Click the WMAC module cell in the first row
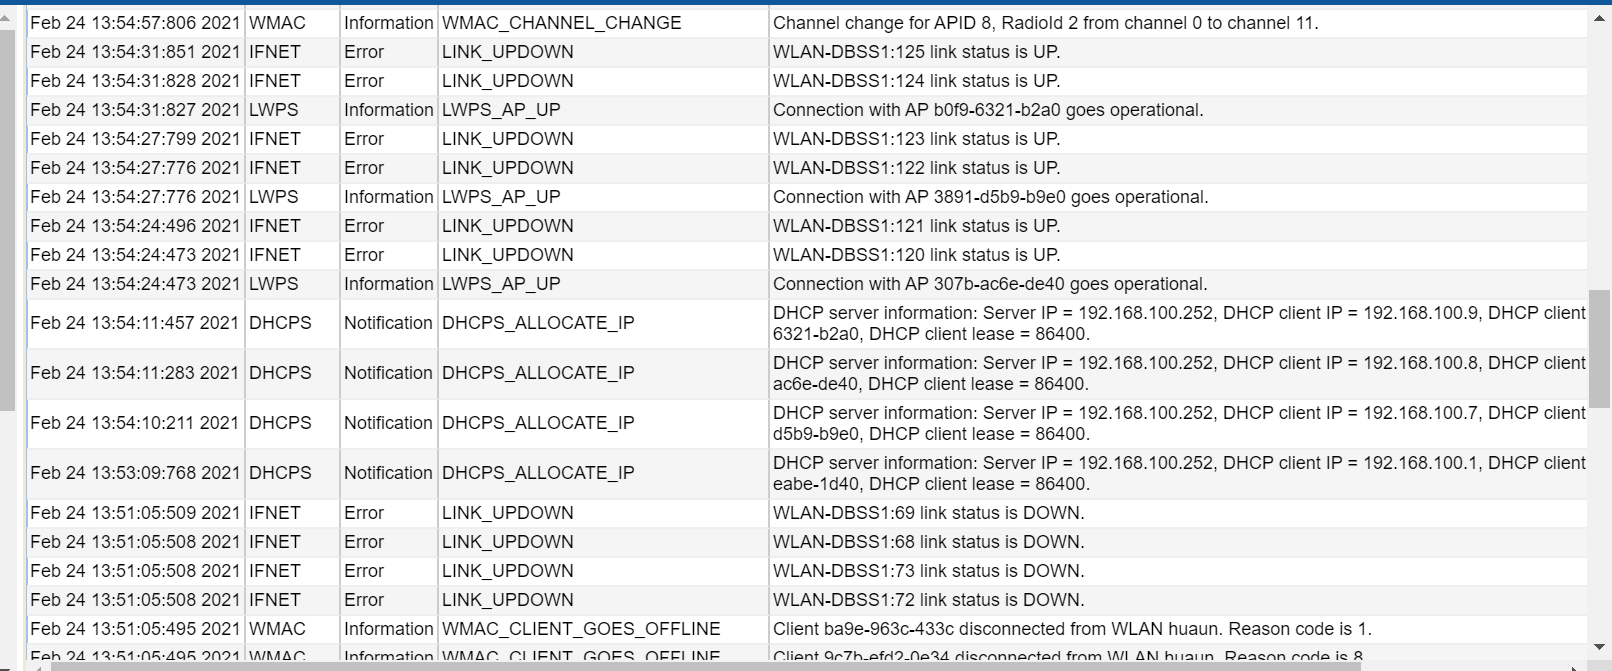 click(277, 23)
